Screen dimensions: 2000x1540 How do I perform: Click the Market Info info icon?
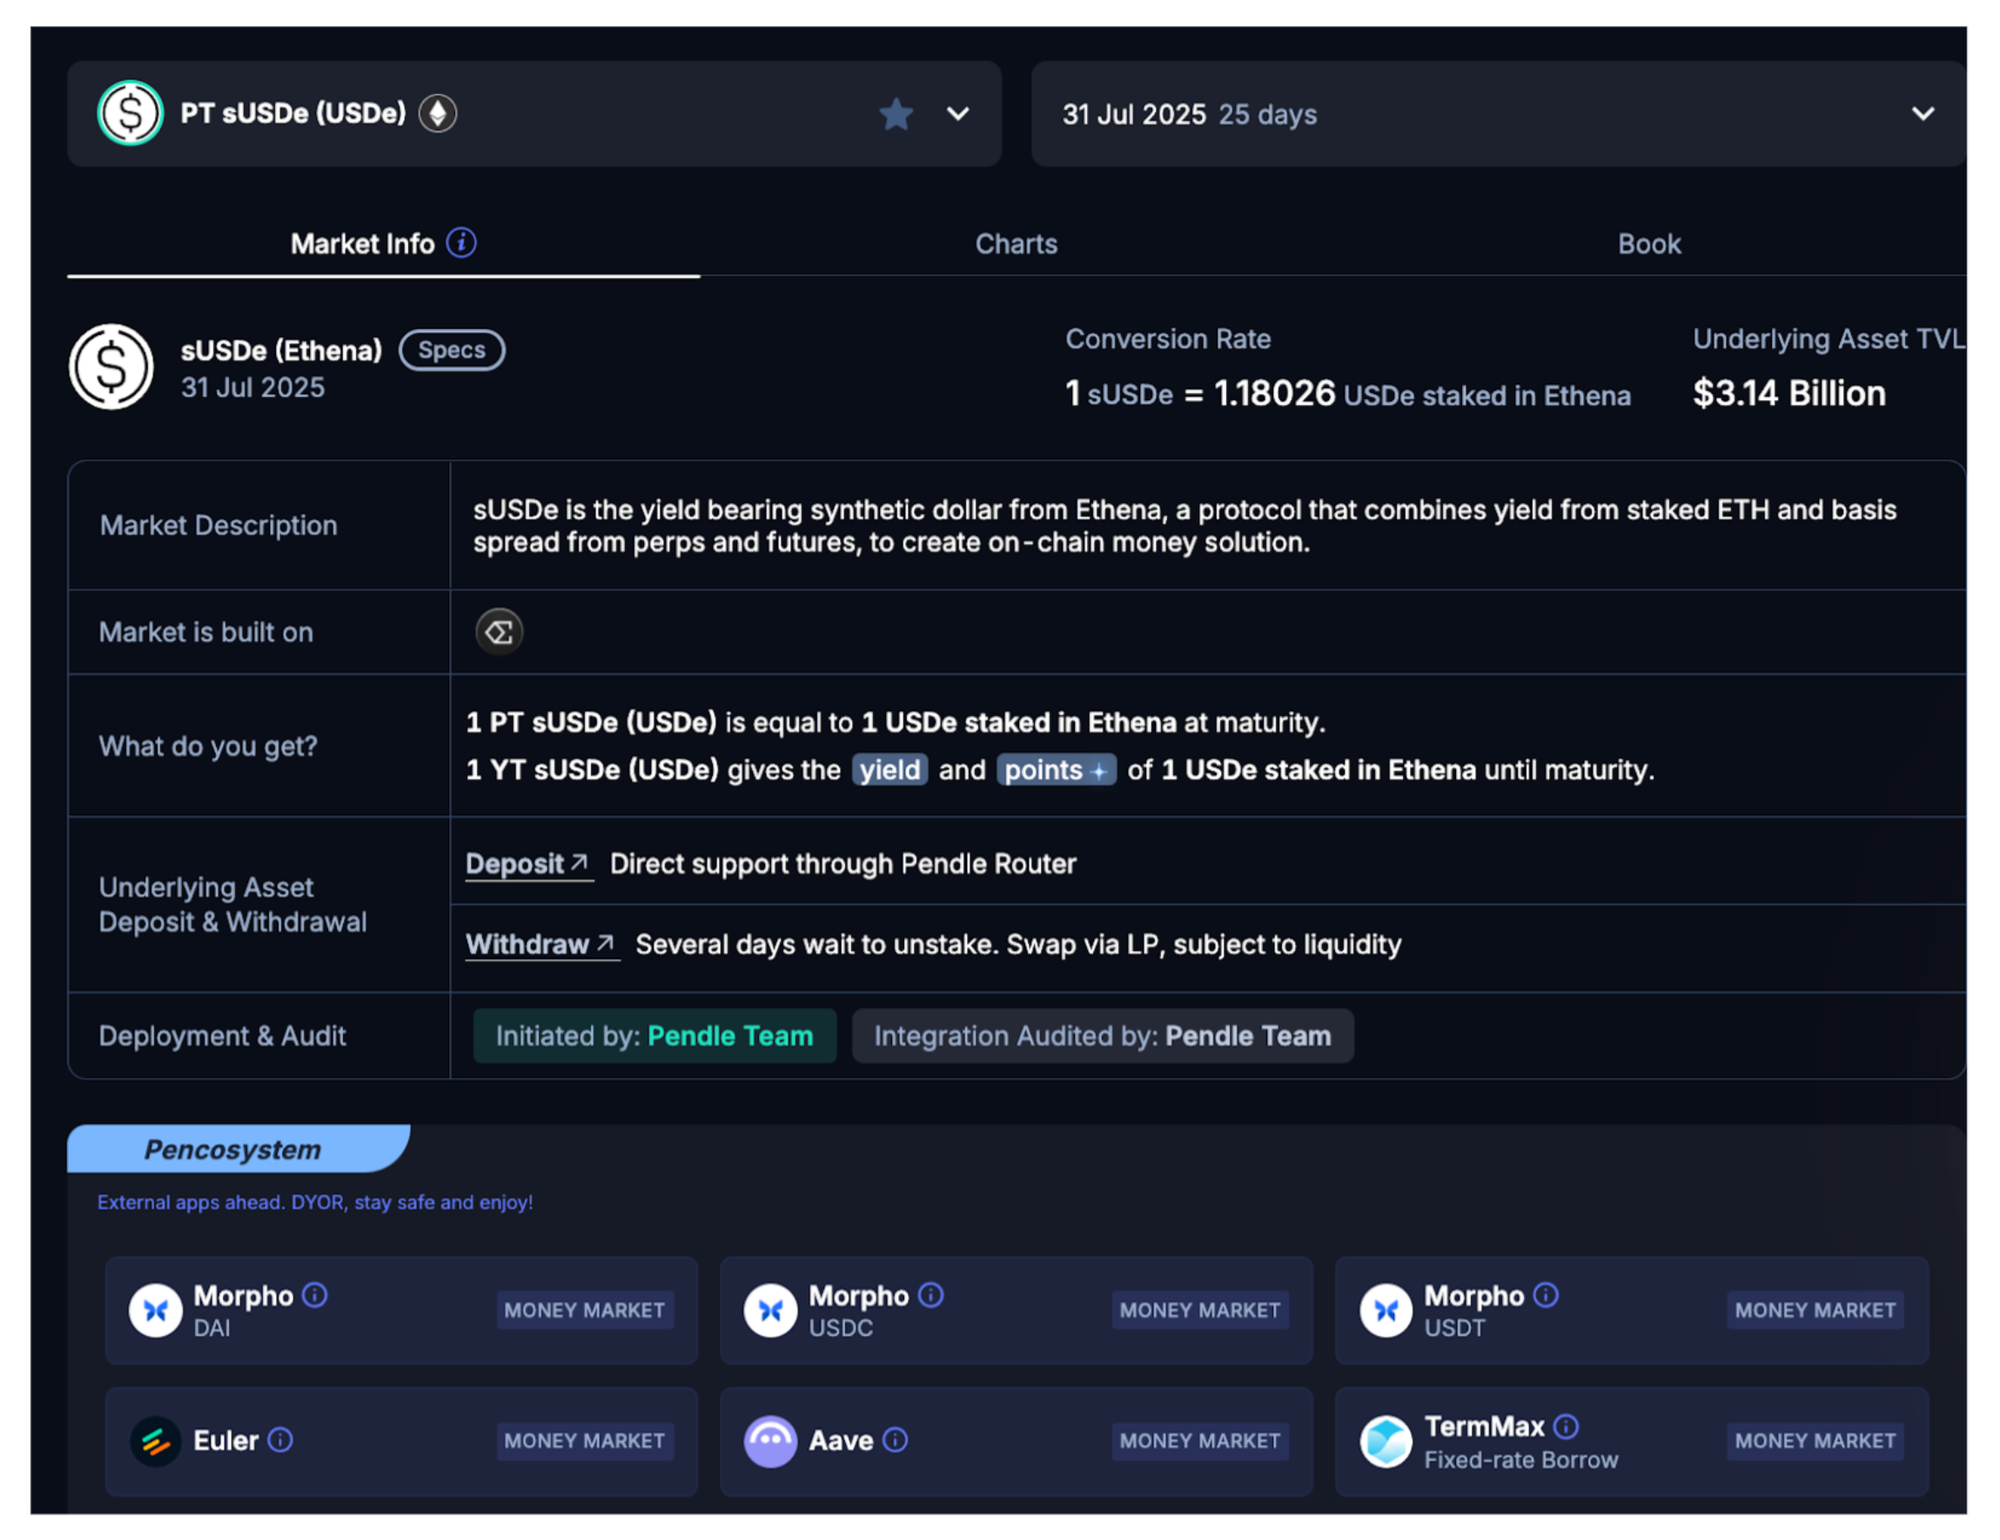pos(461,242)
